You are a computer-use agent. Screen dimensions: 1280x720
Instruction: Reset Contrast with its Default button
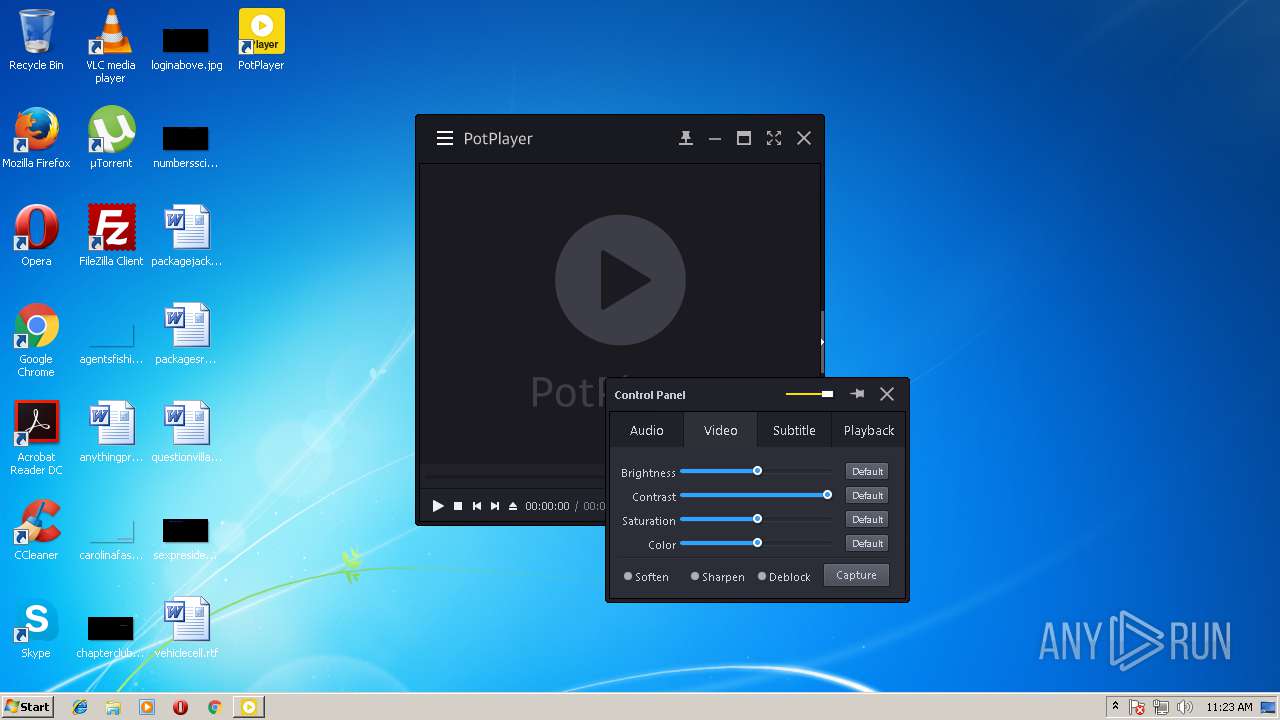(x=867, y=495)
